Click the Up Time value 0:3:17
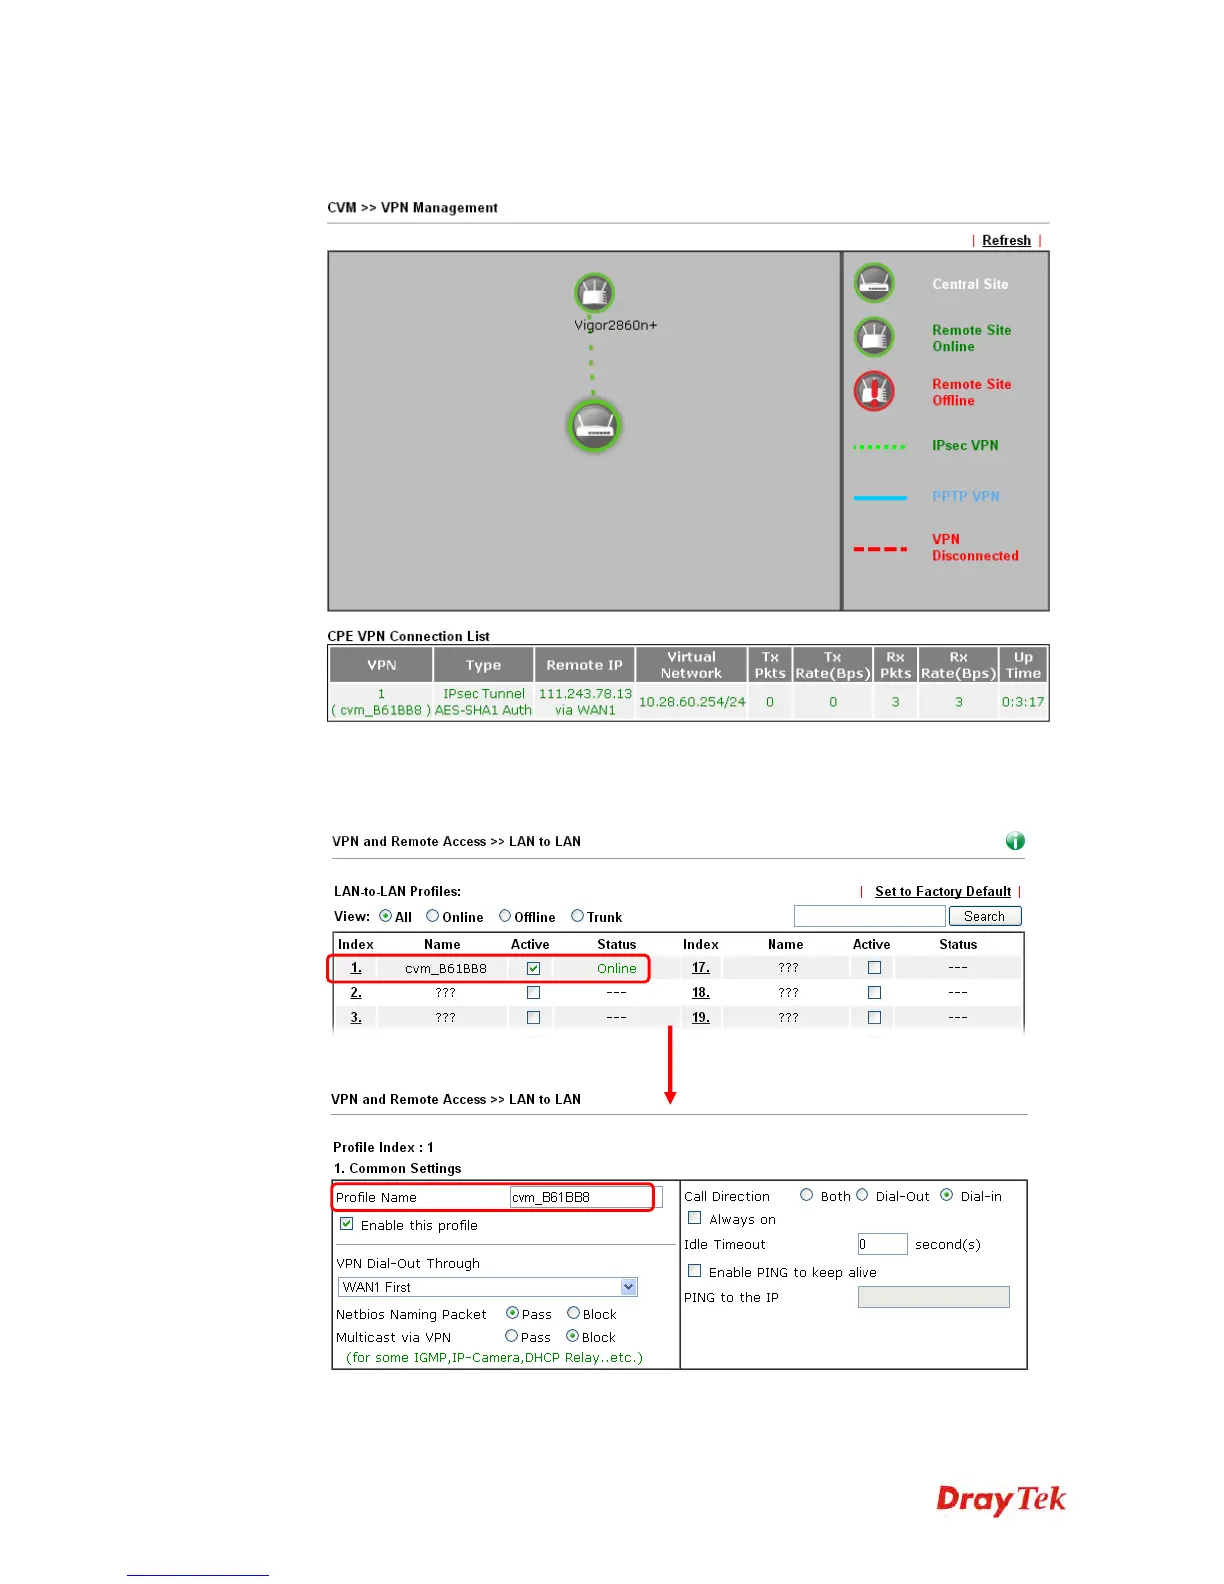Screen dimensions: 1224x1584 click(1023, 702)
